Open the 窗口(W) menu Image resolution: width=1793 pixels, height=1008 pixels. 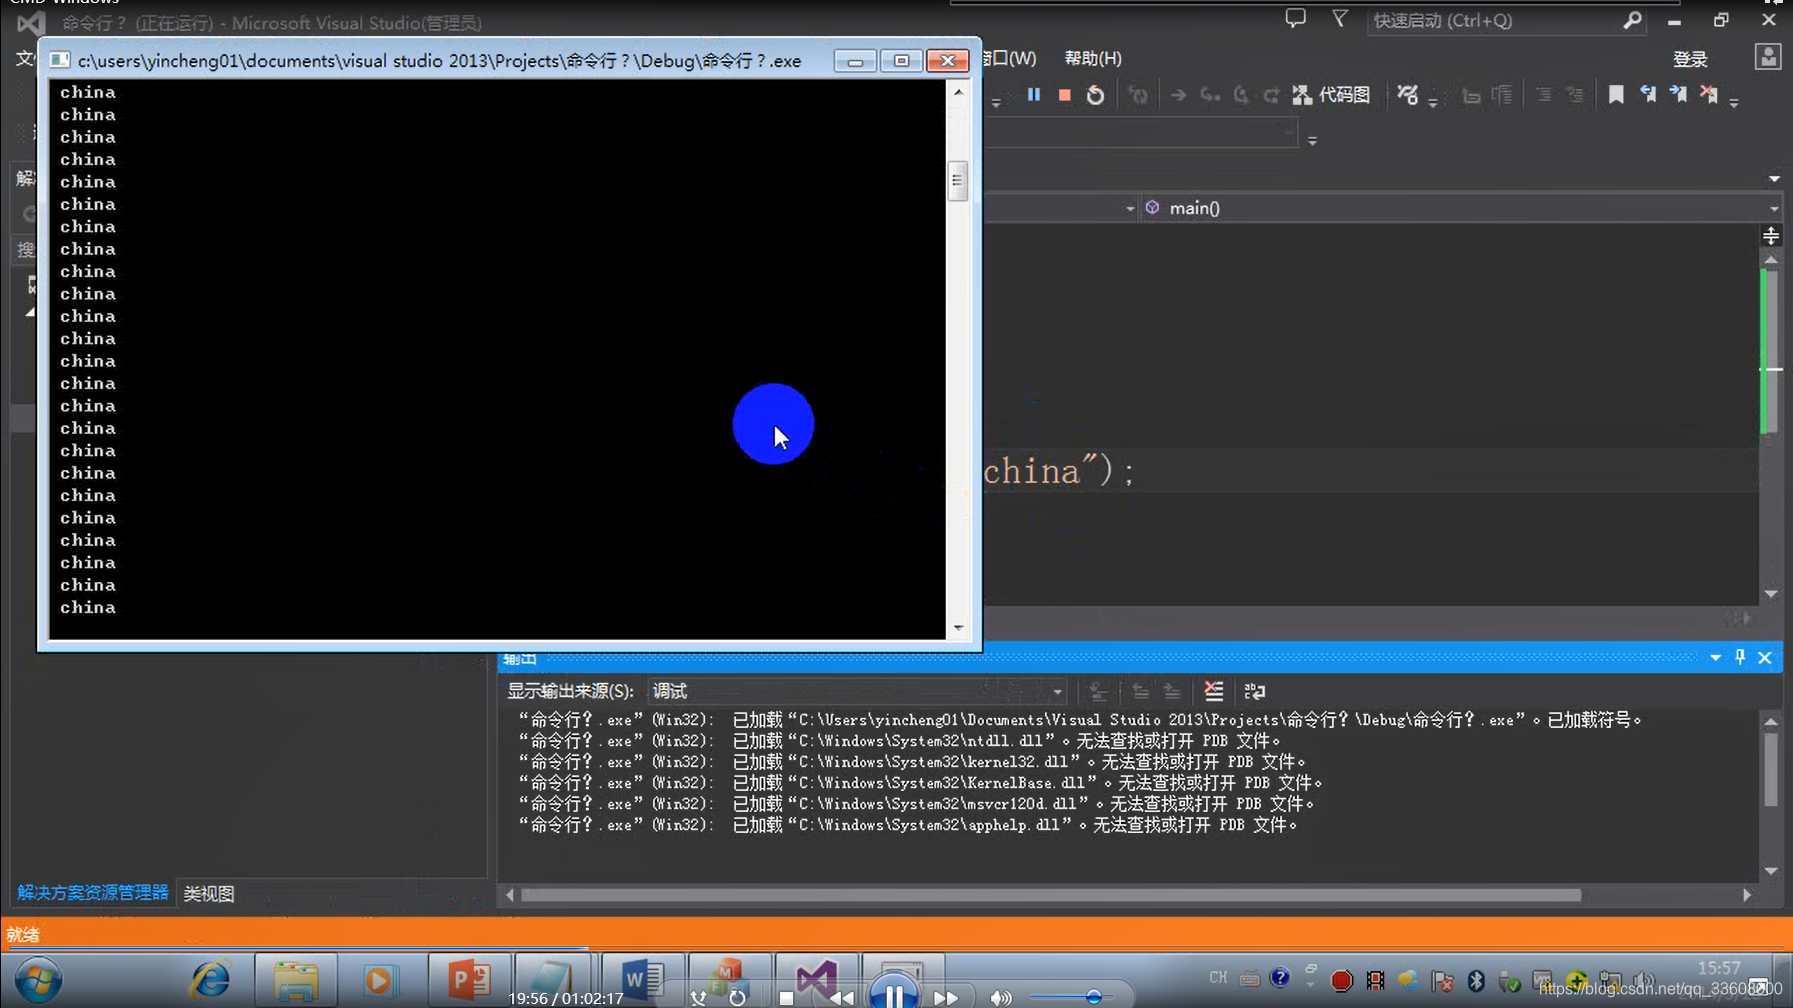click(x=1010, y=58)
